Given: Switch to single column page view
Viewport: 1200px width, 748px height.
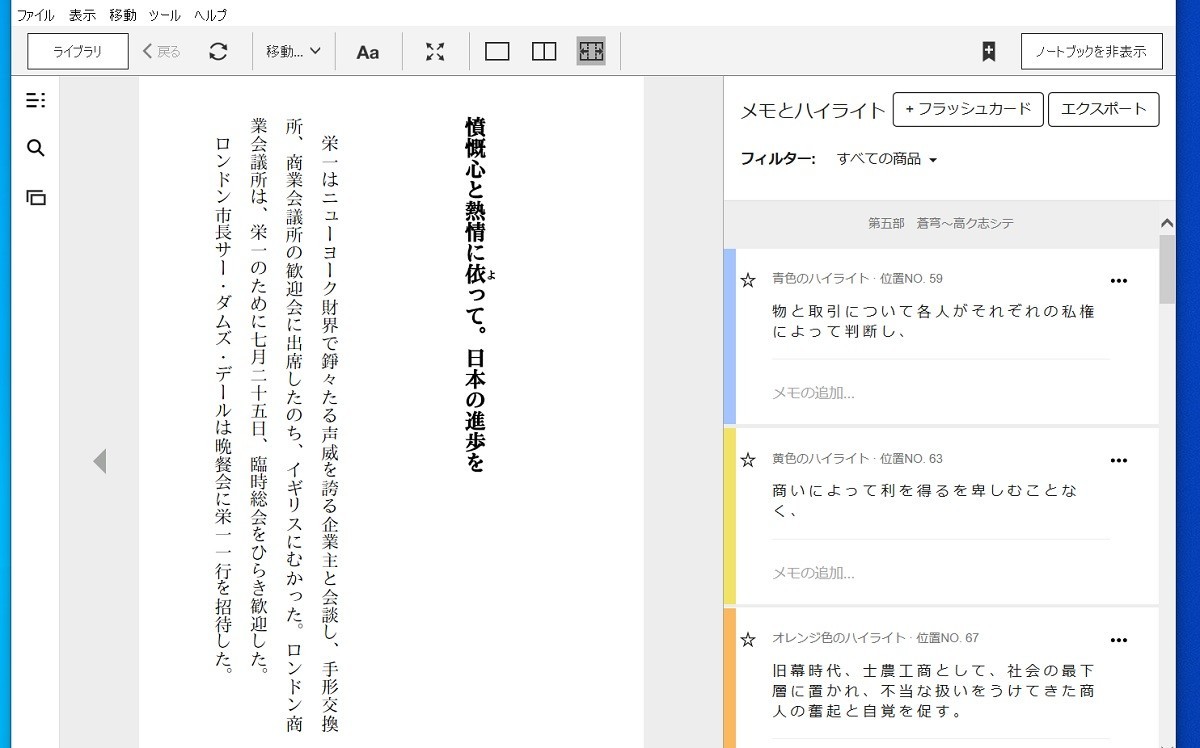Looking at the screenshot, I should (497, 51).
